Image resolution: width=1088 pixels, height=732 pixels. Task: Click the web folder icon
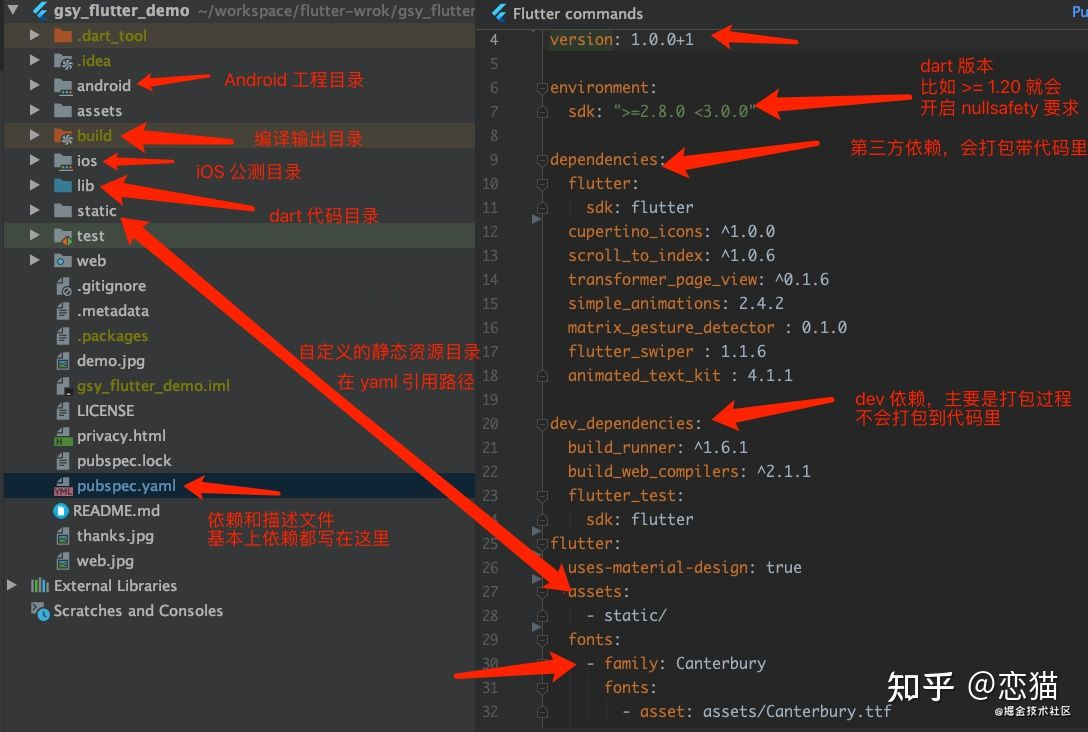click(x=63, y=261)
